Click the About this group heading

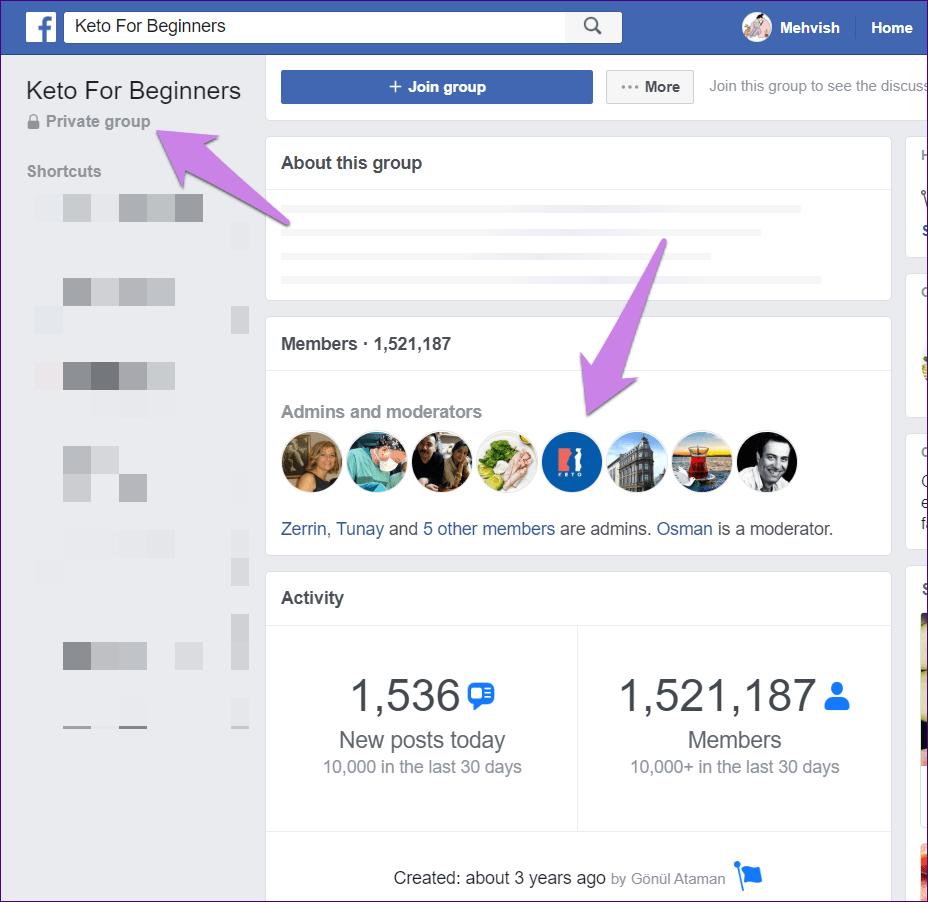point(352,163)
